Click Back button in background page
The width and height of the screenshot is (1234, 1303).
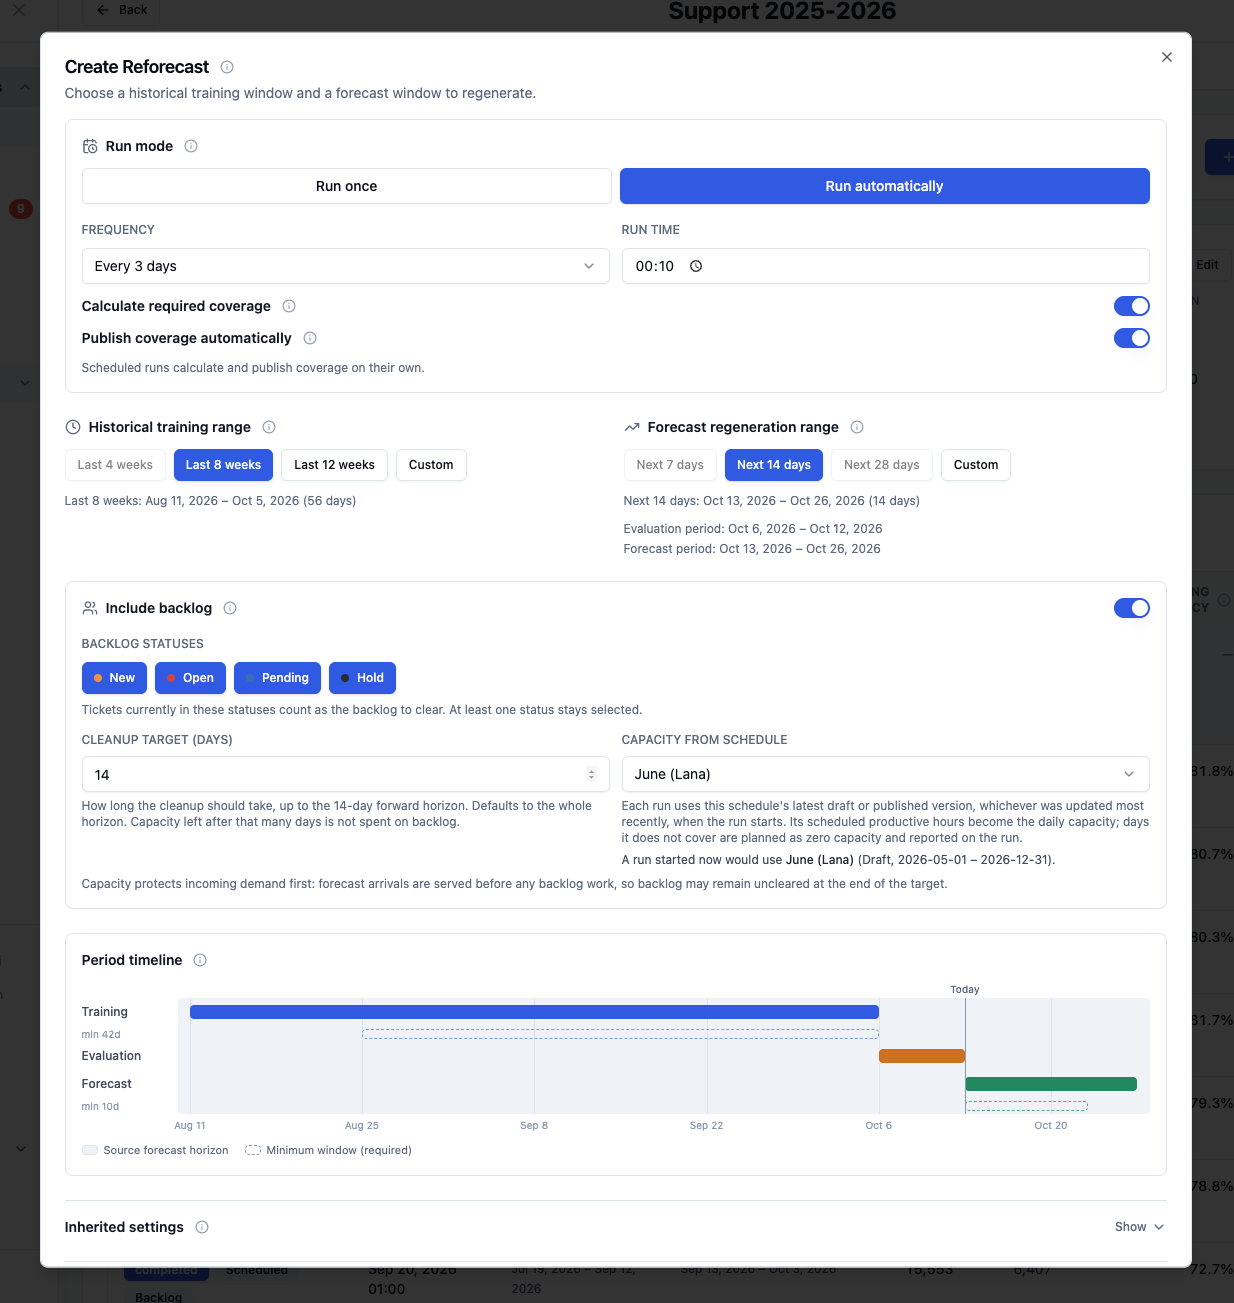[122, 10]
